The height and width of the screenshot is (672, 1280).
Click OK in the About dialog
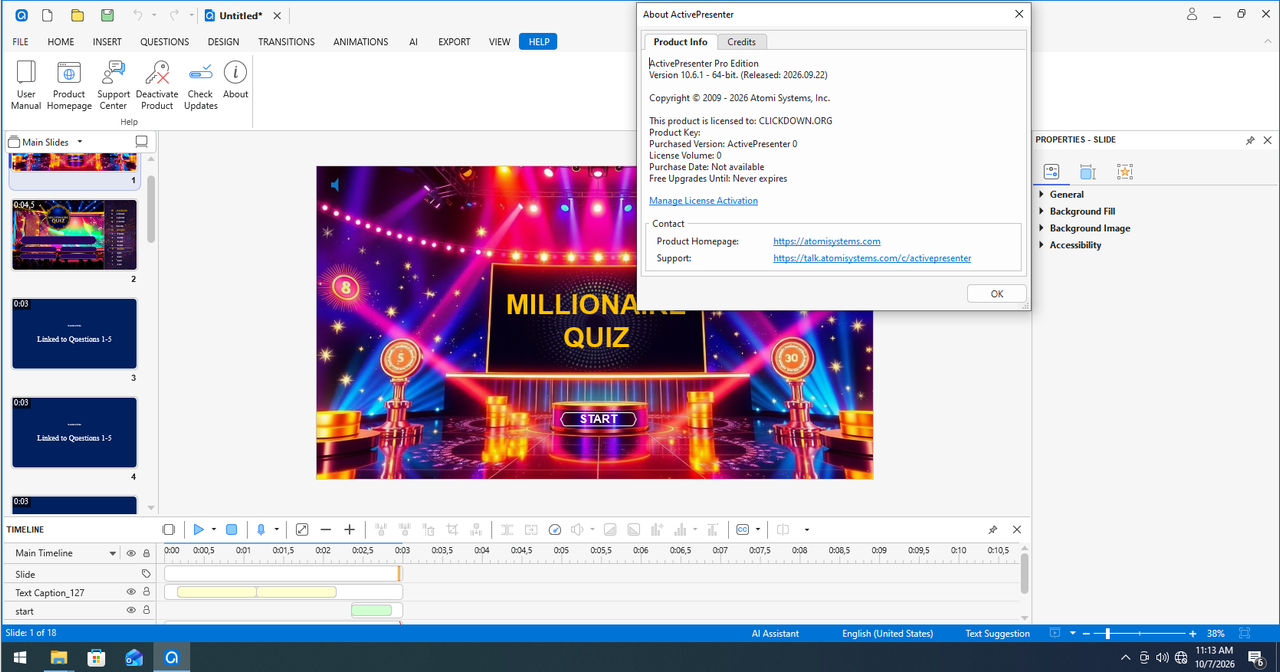coord(997,294)
